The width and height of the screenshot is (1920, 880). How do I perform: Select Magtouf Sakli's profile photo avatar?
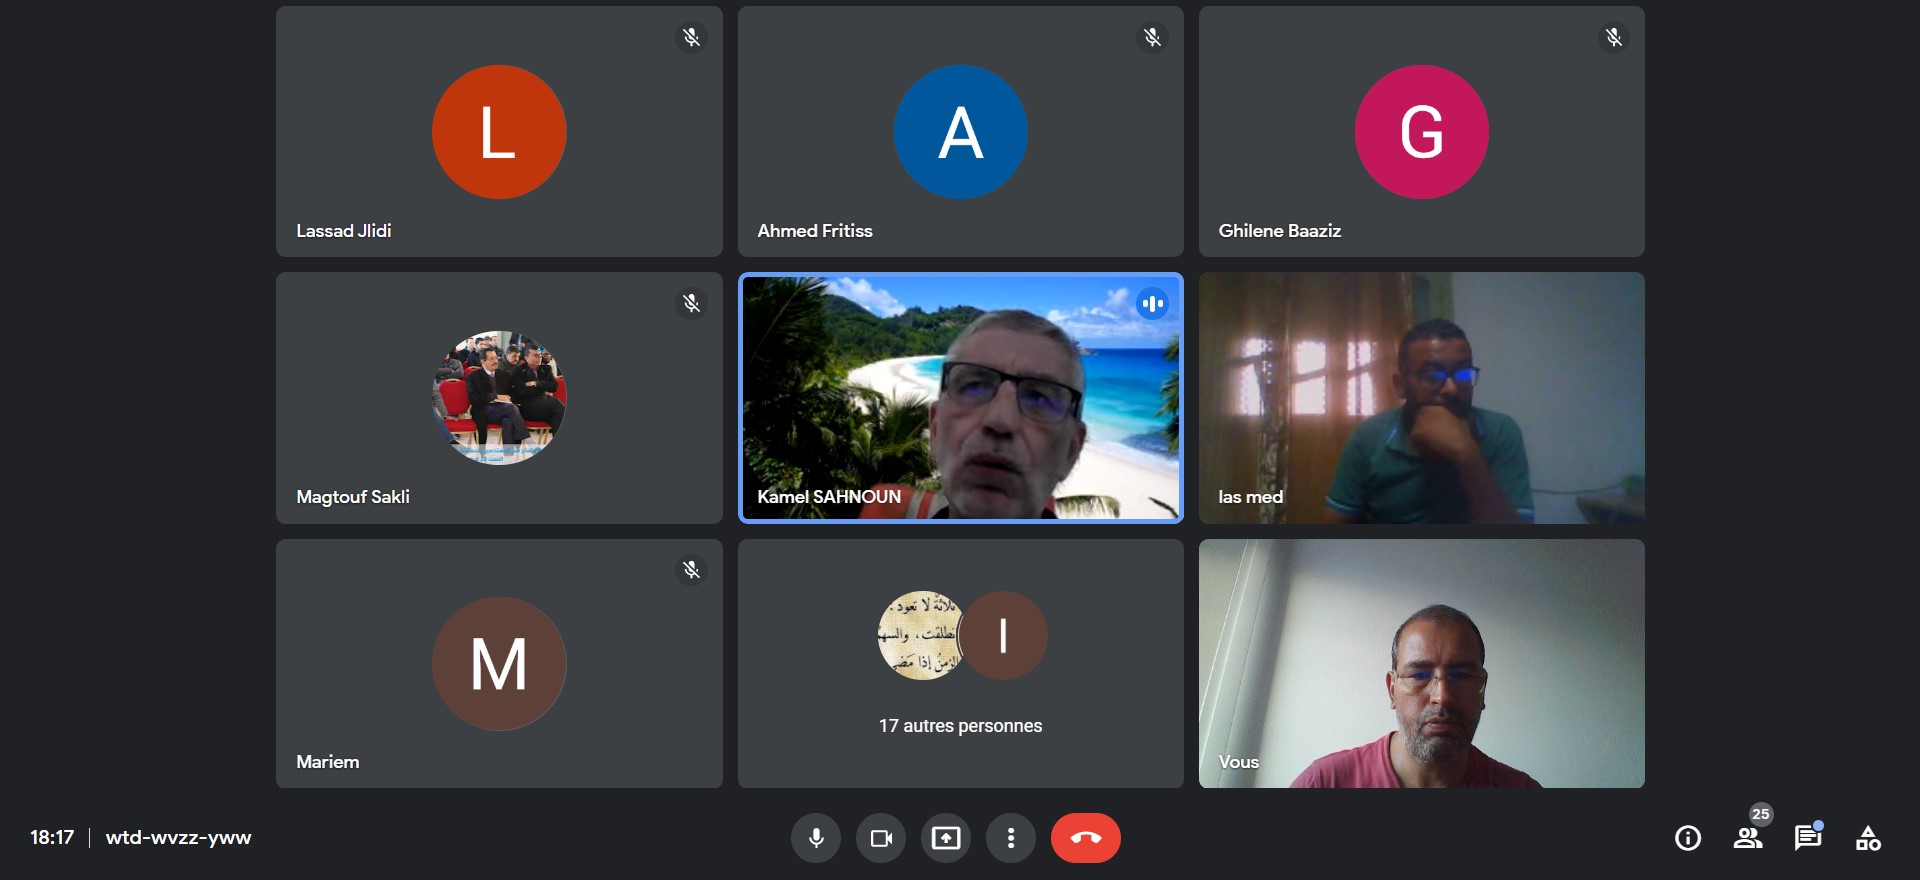(499, 398)
